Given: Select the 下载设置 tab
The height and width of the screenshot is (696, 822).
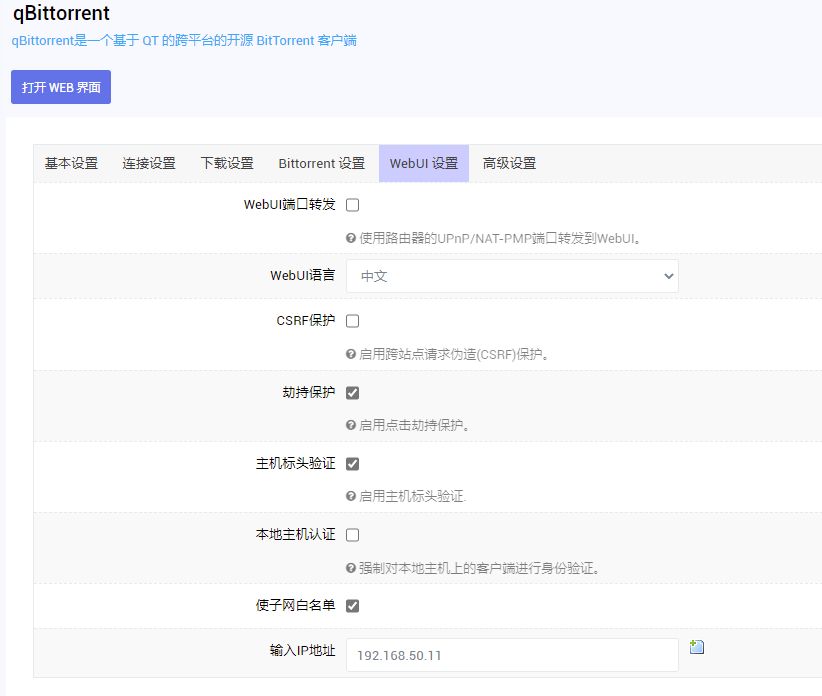Looking at the screenshot, I should tap(227, 164).
